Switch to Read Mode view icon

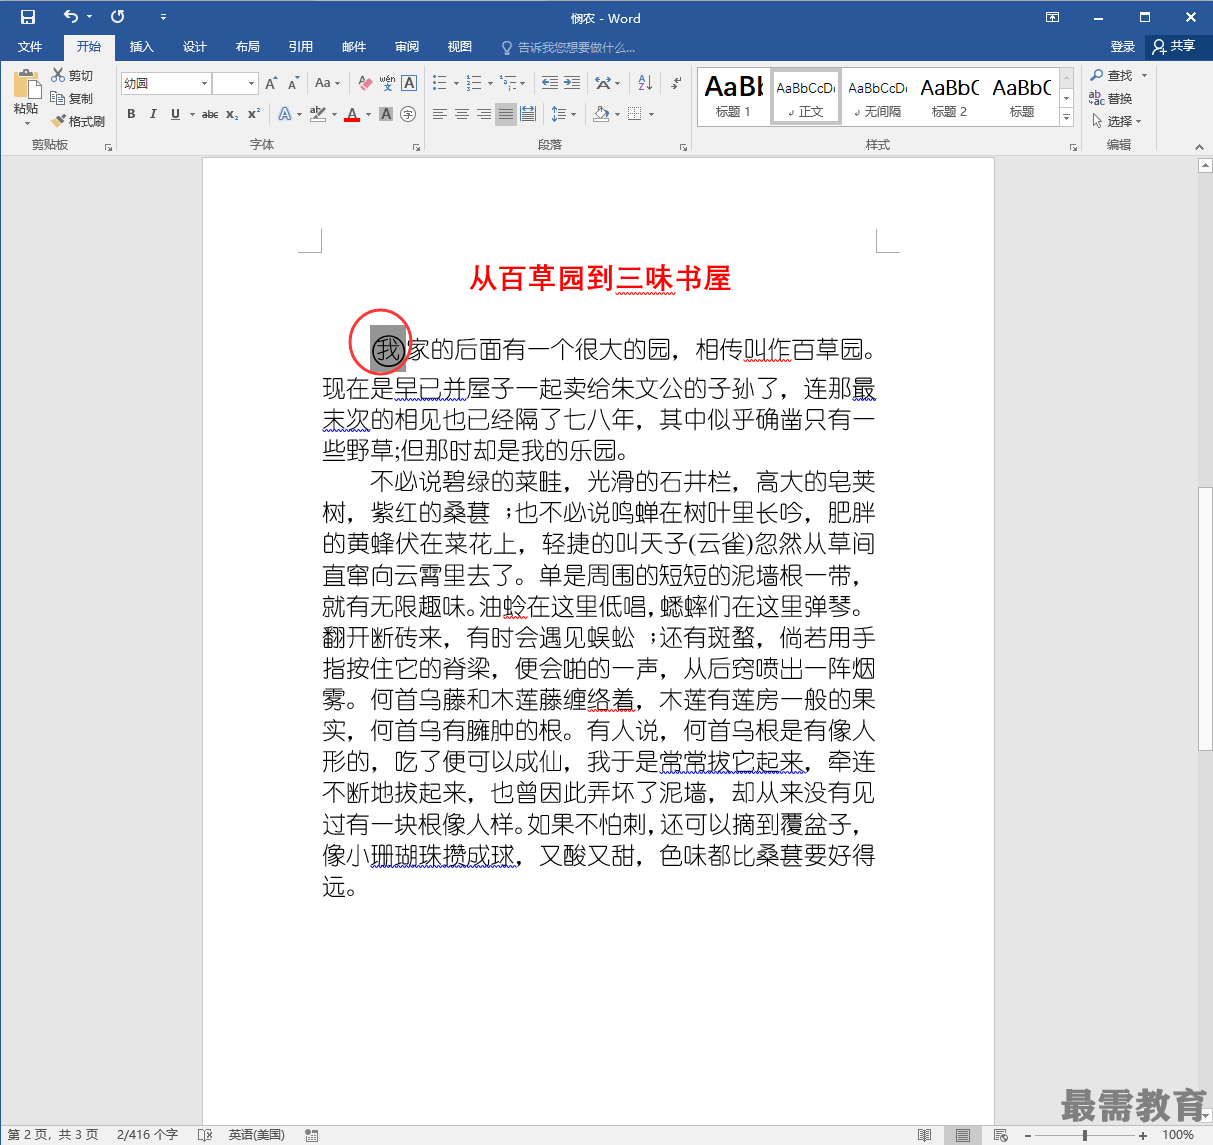coord(925,1135)
